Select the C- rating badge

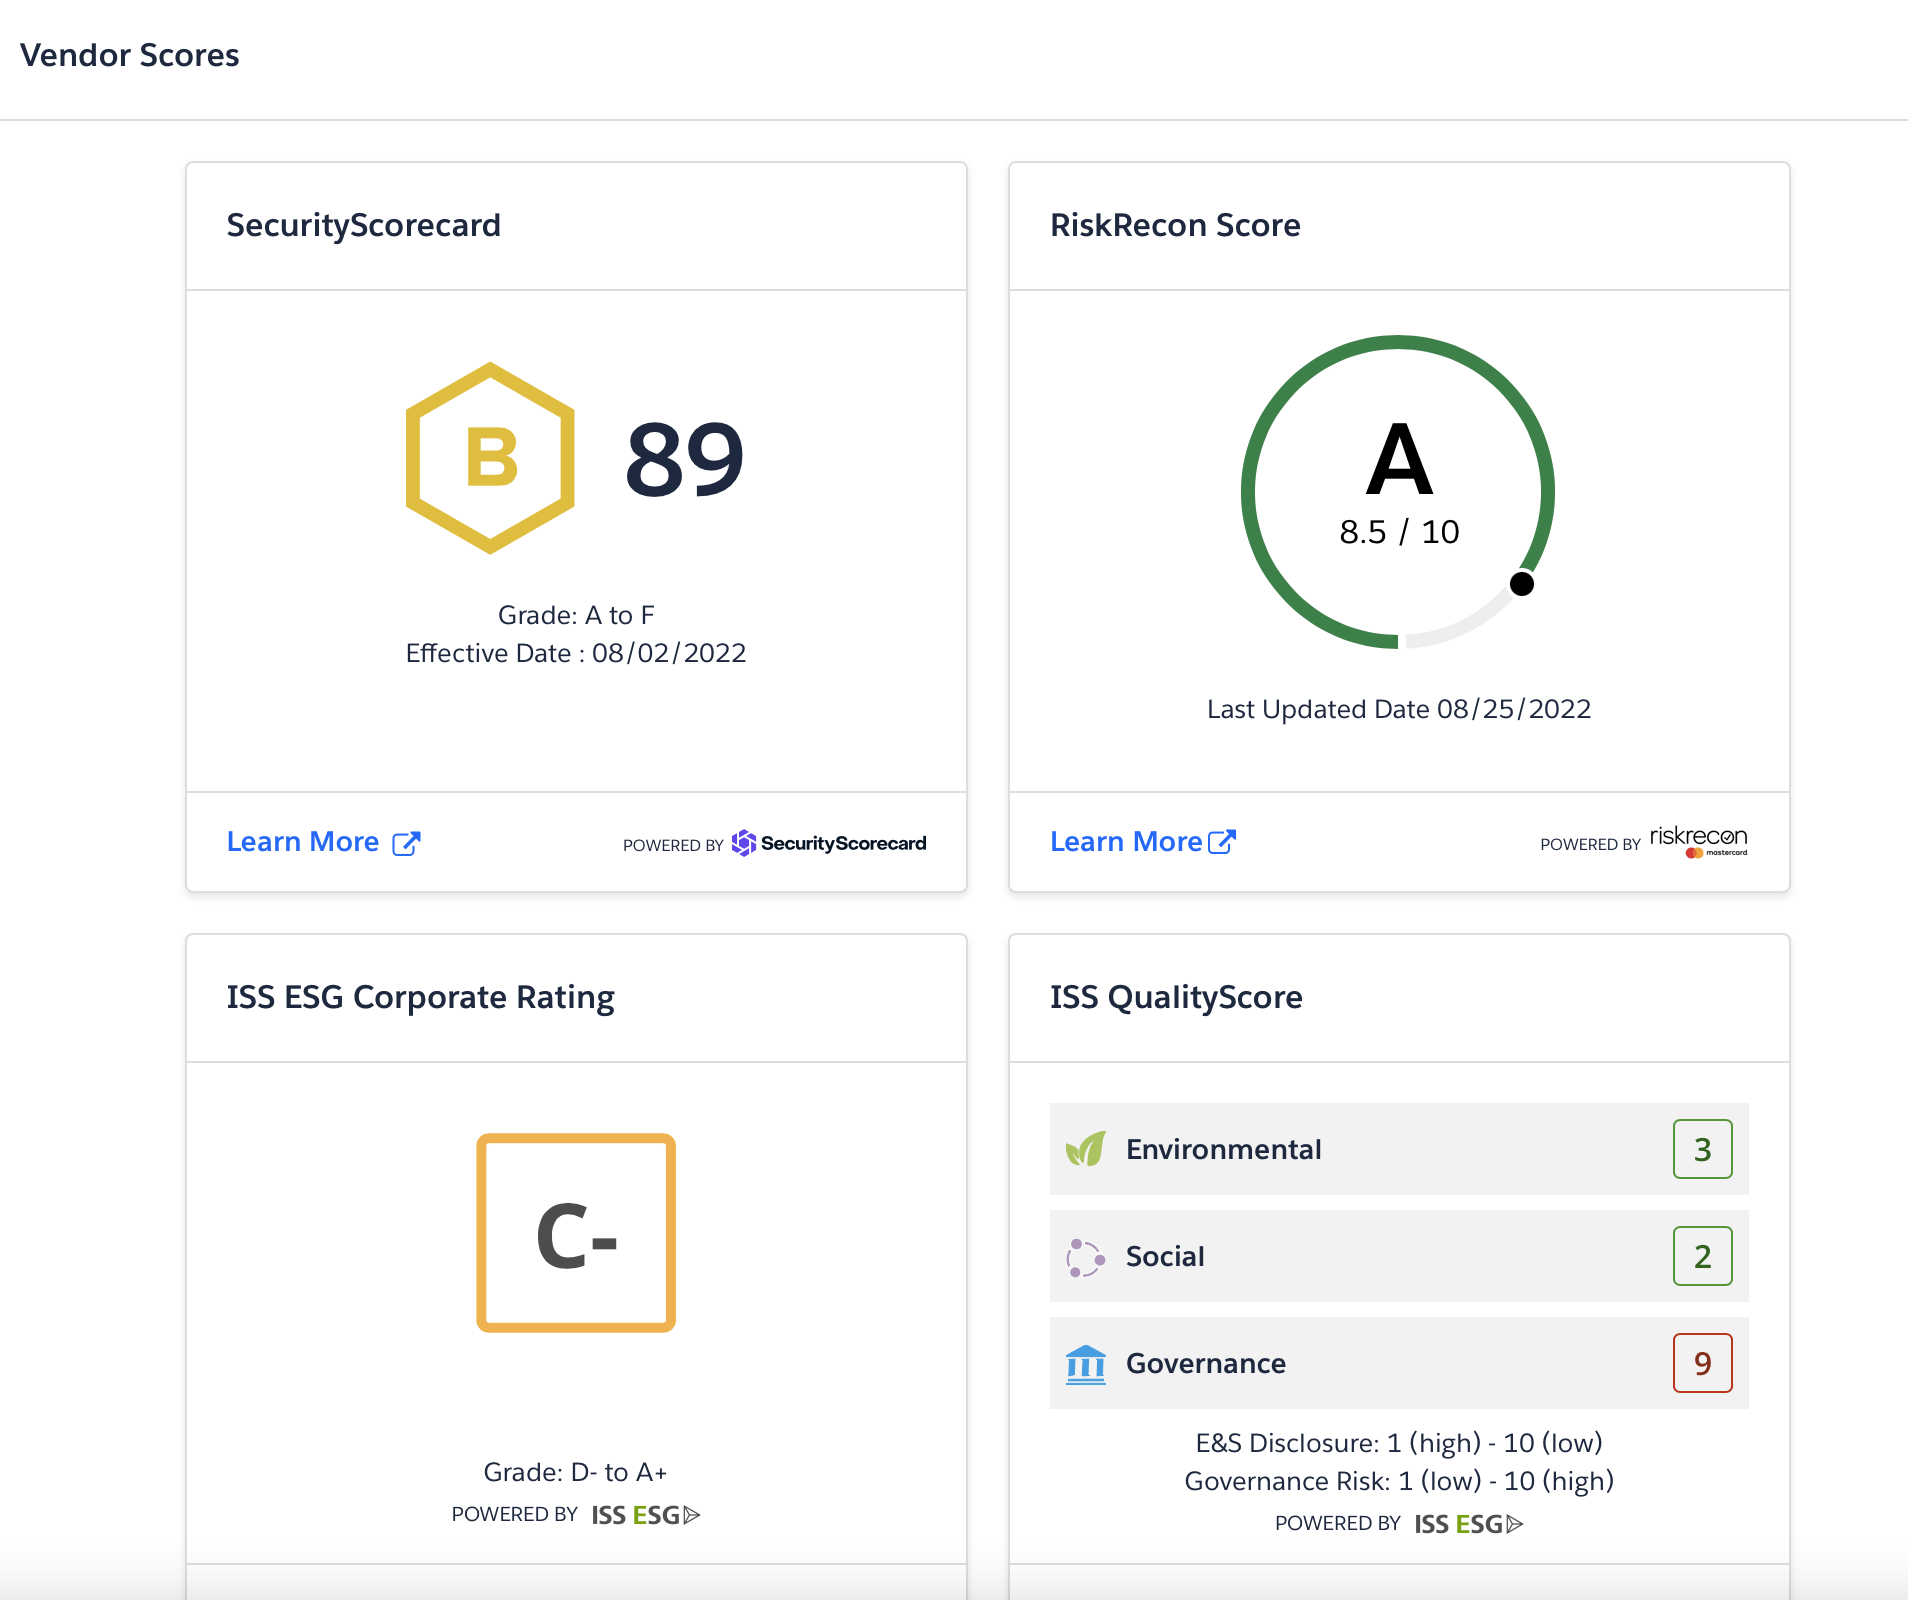pos(576,1232)
